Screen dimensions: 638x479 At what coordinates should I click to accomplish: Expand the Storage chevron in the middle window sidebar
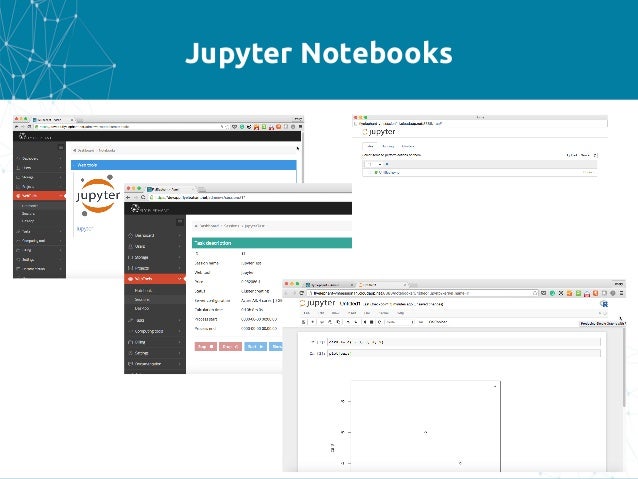pyautogui.click(x=179, y=258)
